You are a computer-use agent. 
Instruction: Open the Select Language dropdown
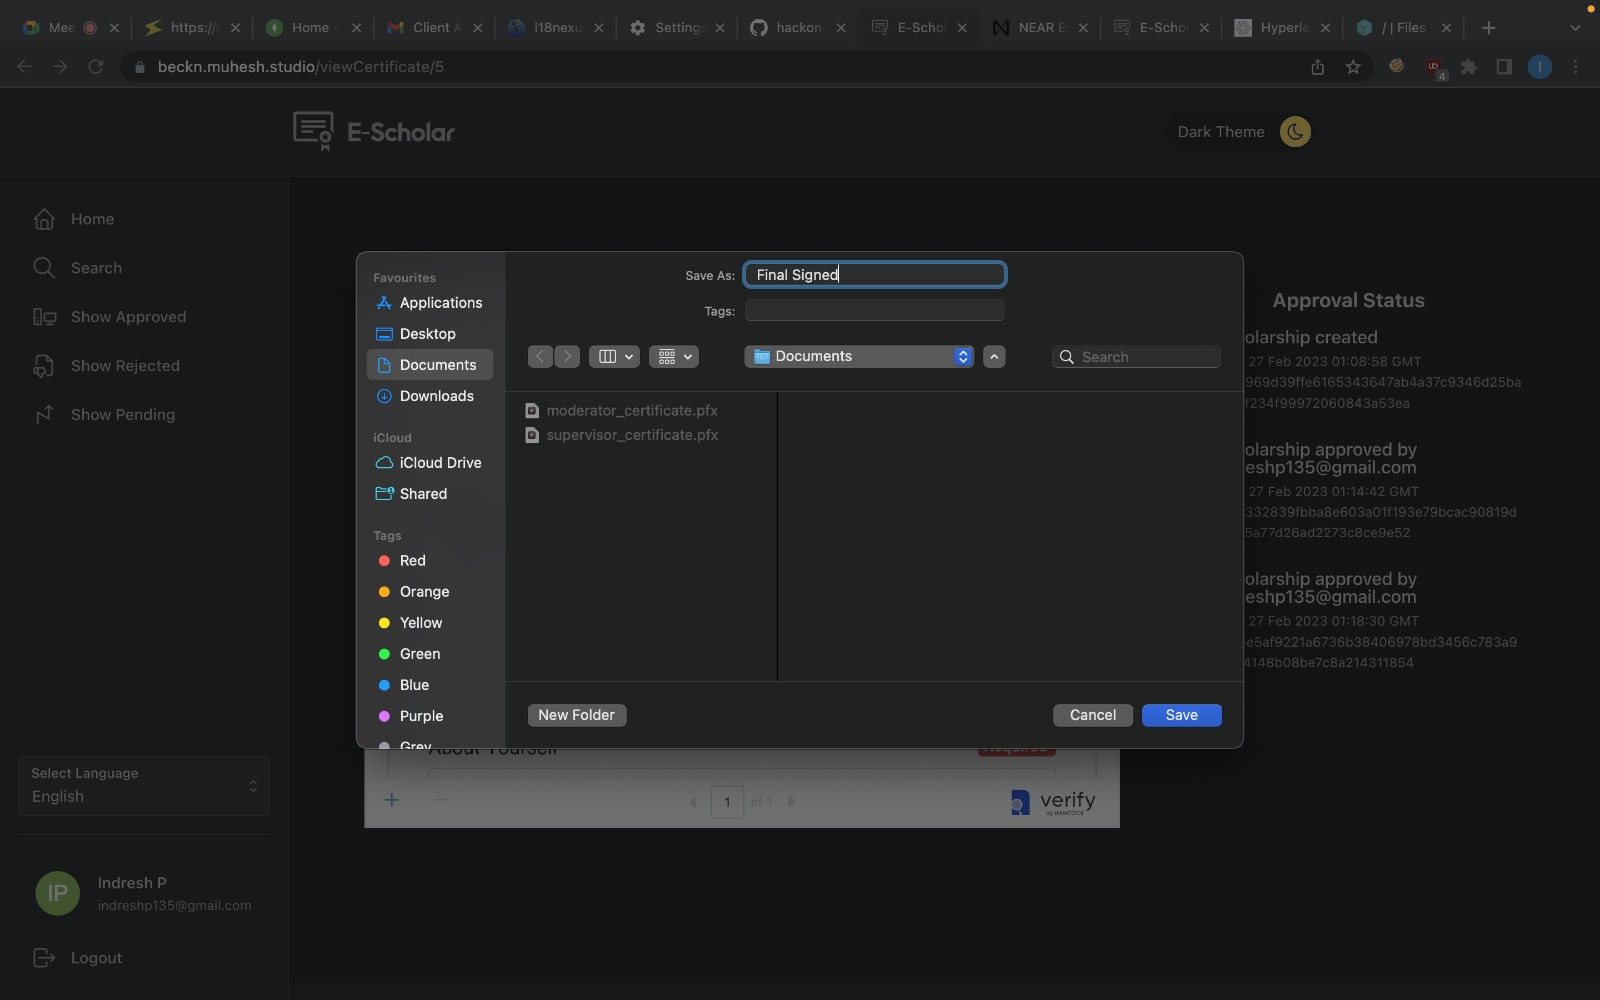tap(144, 786)
